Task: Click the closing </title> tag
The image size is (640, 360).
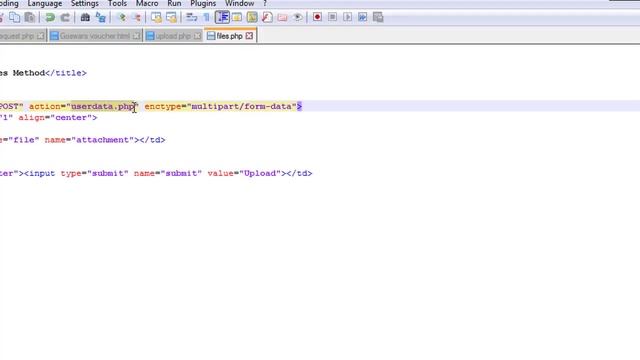Action: tap(66, 73)
